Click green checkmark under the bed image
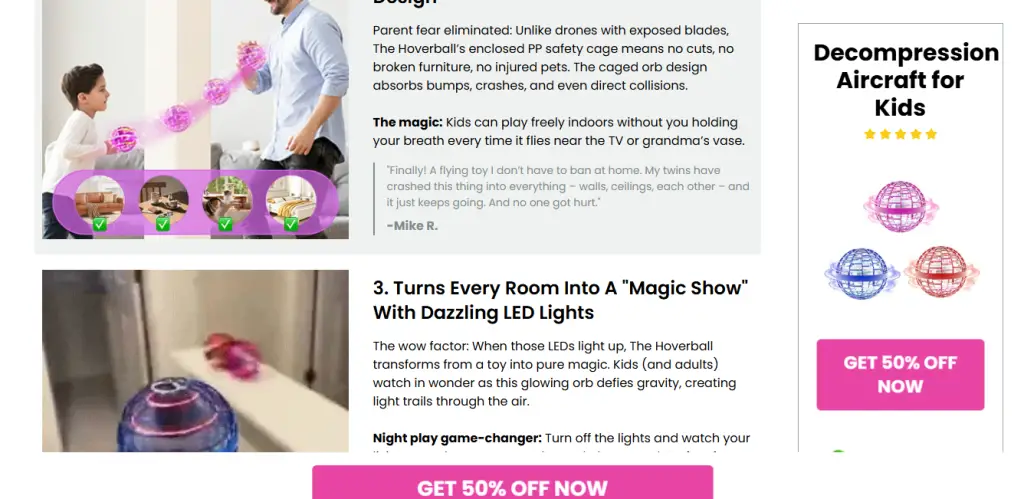 point(291,224)
